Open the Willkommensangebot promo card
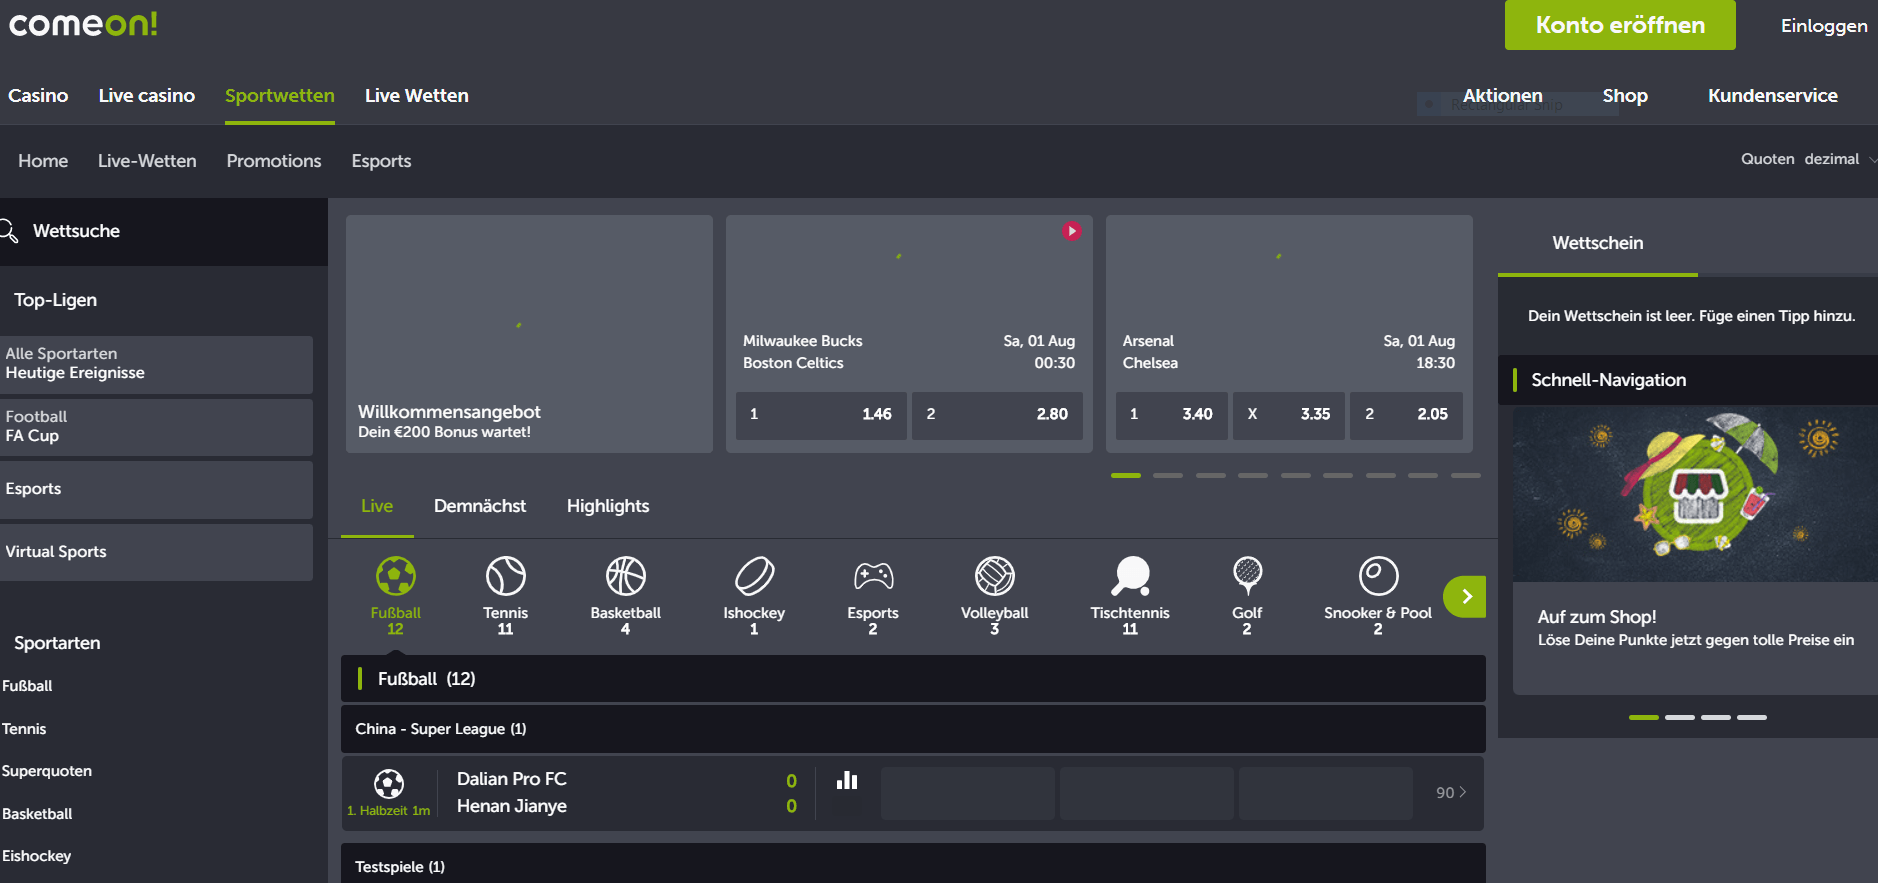The width and height of the screenshot is (1878, 883). click(529, 334)
